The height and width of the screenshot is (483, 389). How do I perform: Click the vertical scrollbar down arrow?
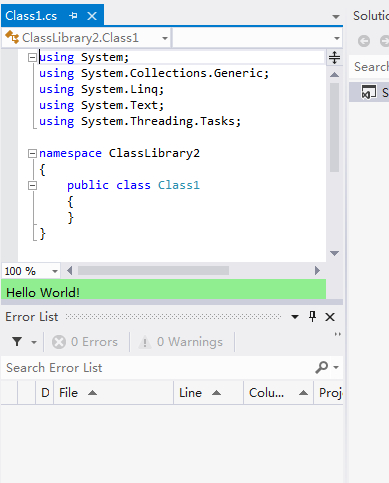(334, 253)
